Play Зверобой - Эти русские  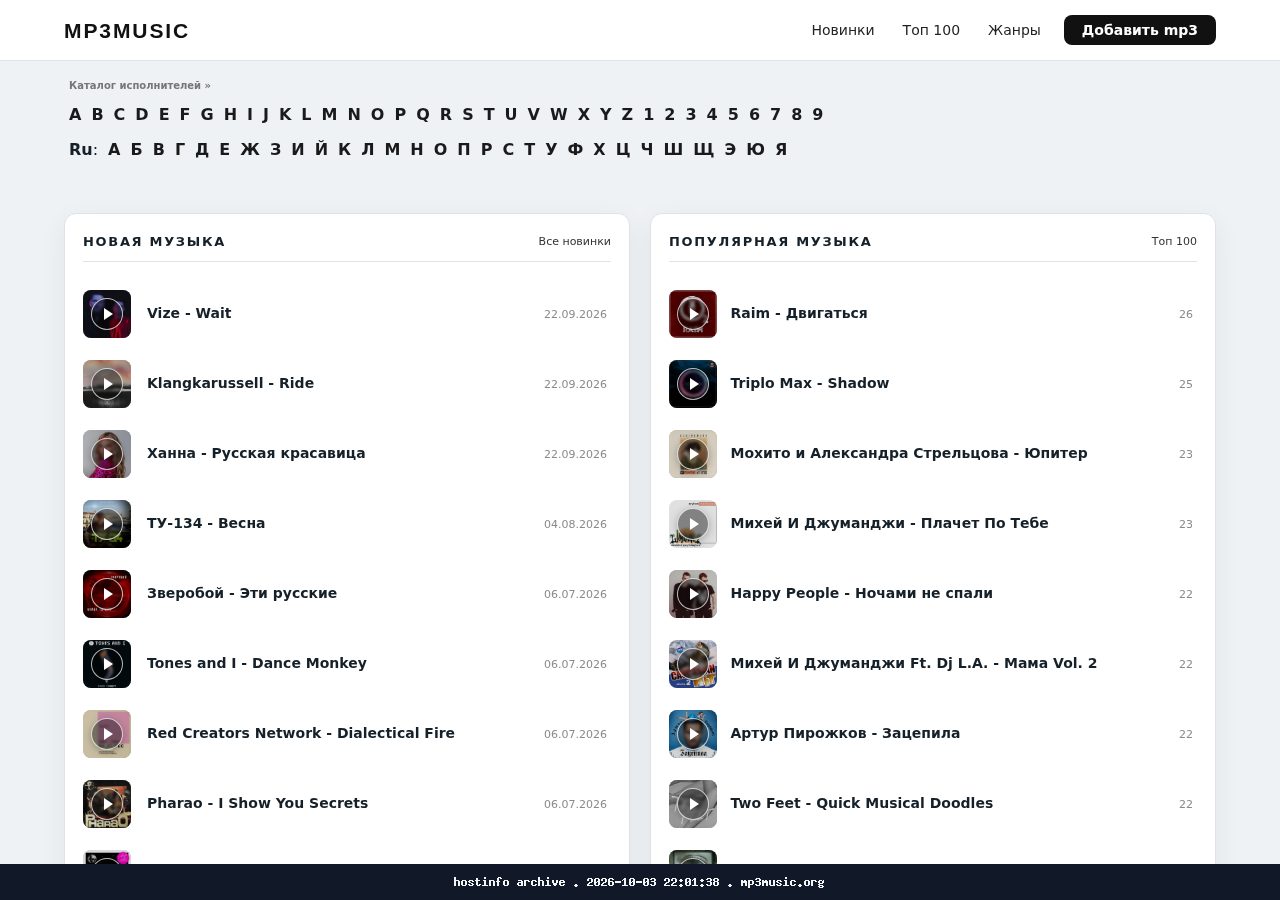coord(107,594)
